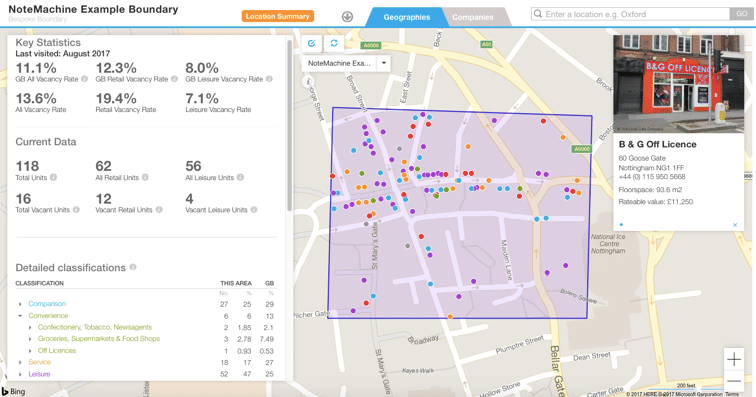Open the NoteMachine Exa... boundary dropdown arrow
The width and height of the screenshot is (756, 397).
tap(384, 63)
